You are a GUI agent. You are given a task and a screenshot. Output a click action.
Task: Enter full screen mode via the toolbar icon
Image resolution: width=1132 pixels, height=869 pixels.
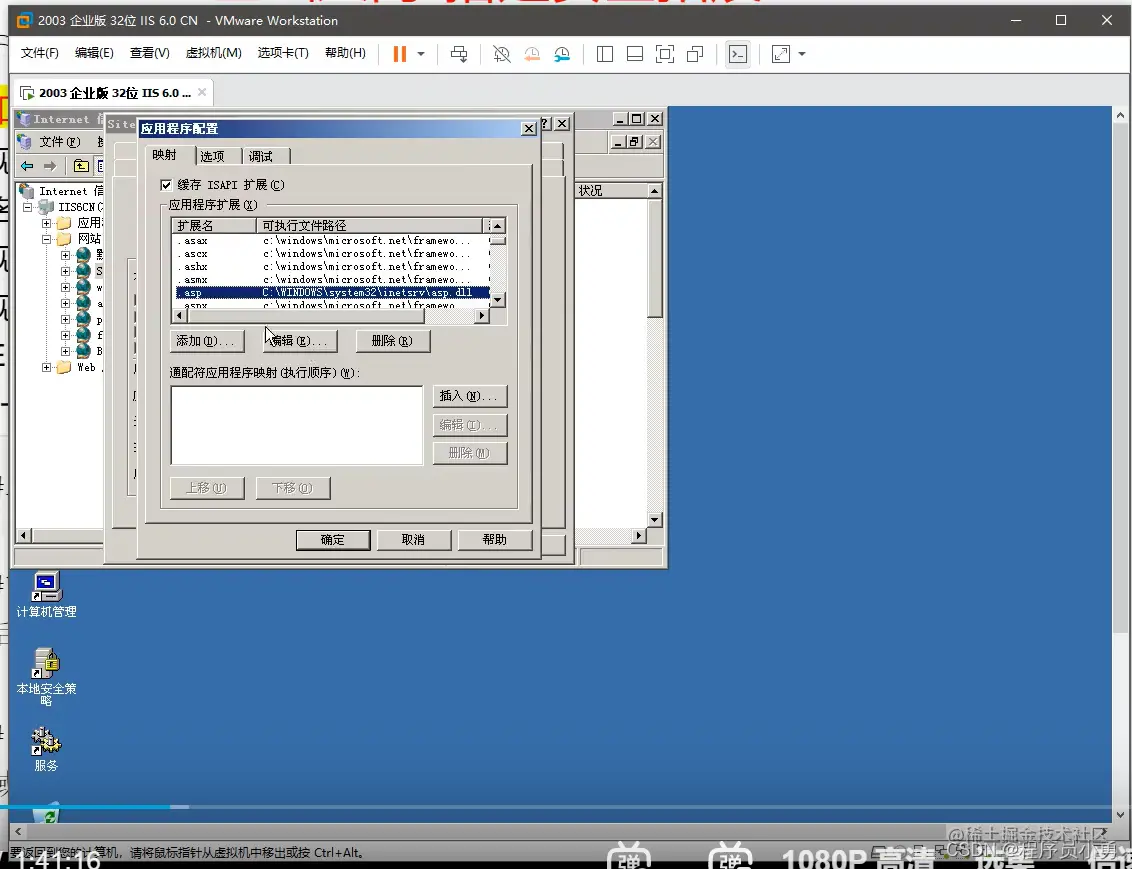(665, 54)
